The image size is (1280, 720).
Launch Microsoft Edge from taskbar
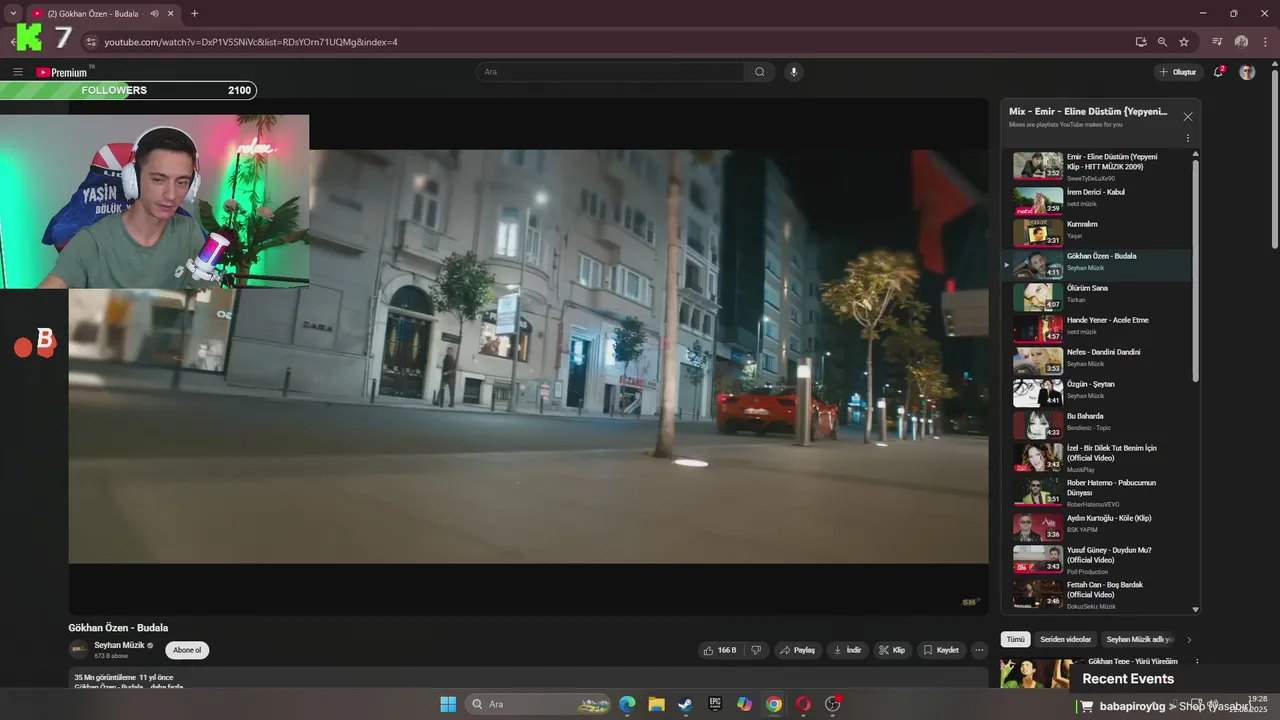point(627,704)
